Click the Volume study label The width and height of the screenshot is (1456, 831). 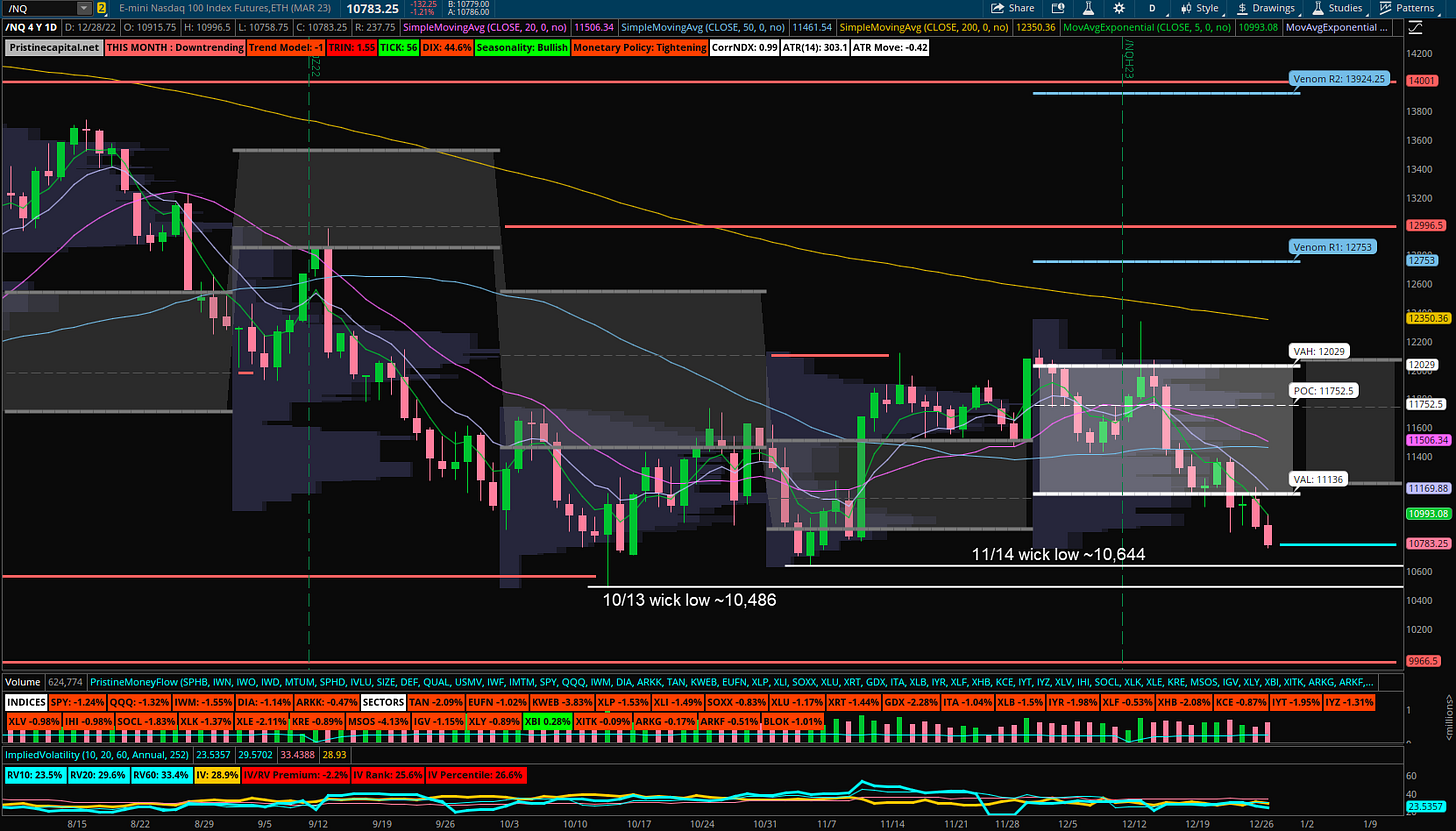(x=24, y=682)
